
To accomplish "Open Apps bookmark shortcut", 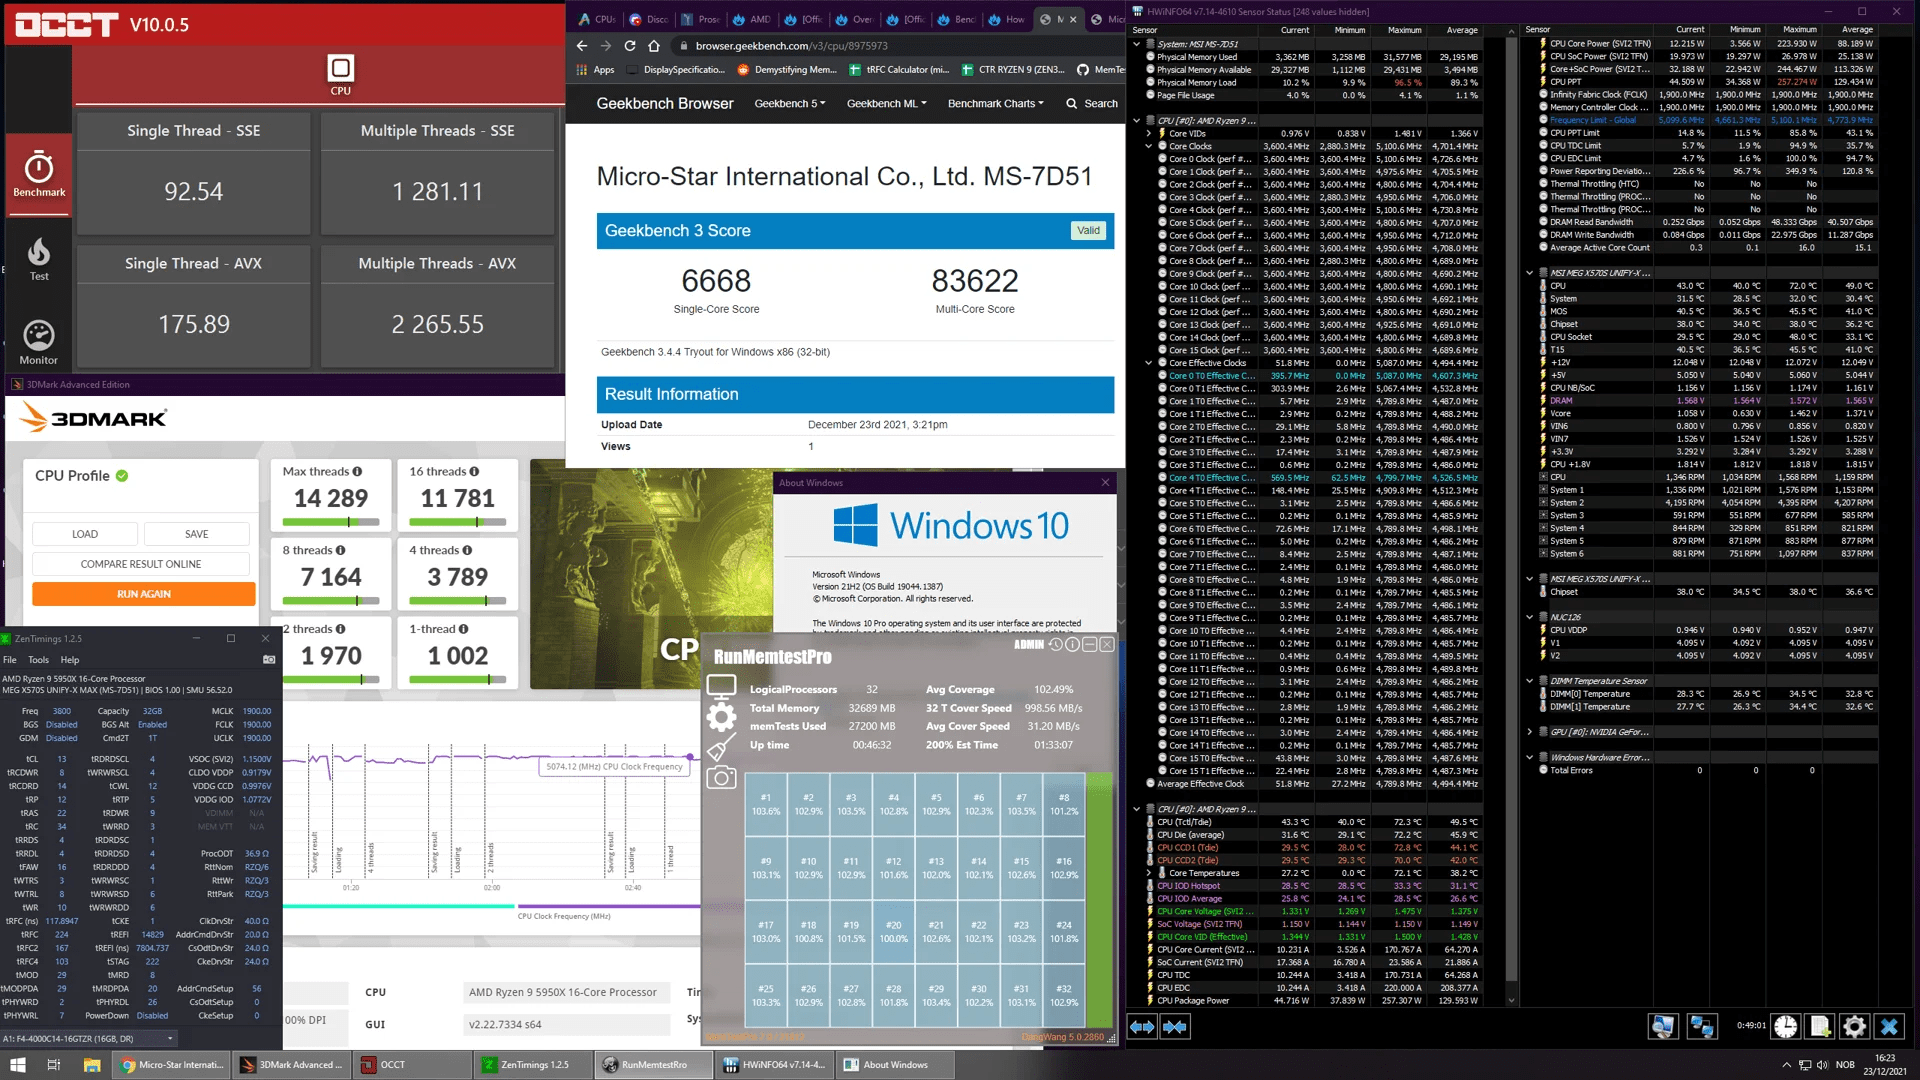I will pyautogui.click(x=596, y=70).
